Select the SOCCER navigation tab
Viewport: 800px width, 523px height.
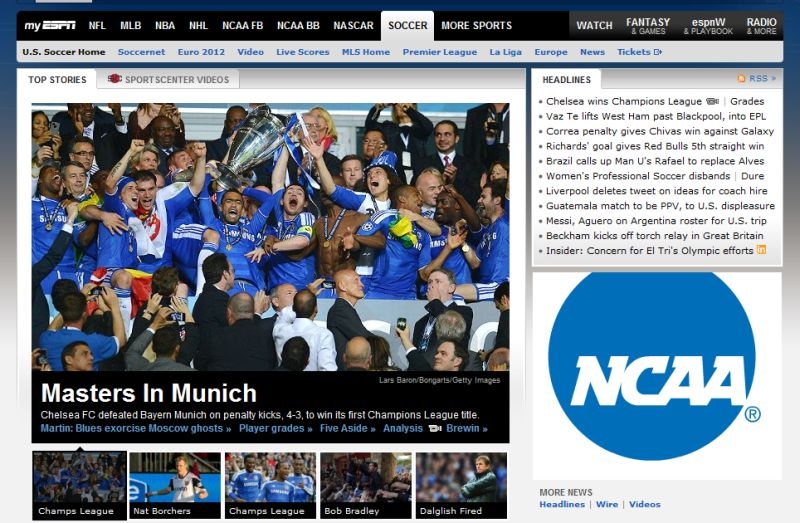point(407,26)
